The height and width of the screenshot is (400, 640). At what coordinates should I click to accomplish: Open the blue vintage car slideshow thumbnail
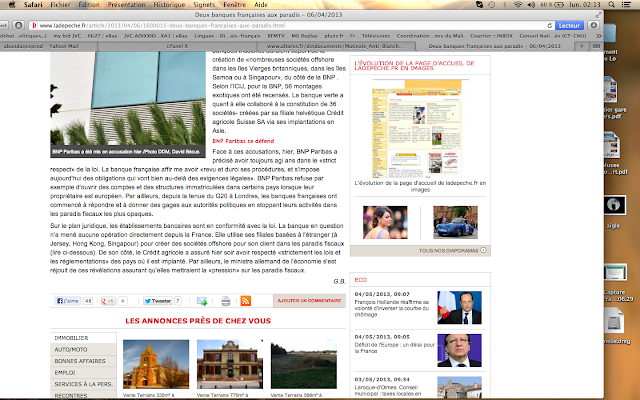[456, 222]
